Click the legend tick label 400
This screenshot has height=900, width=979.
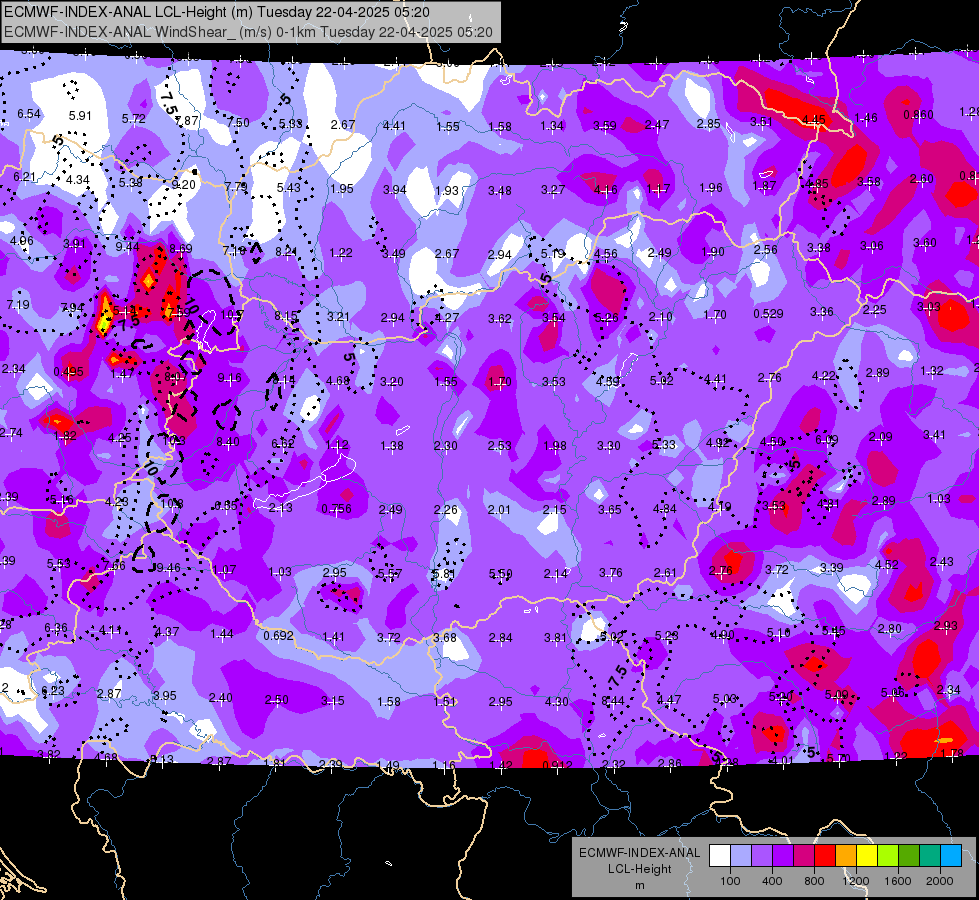coord(772,881)
